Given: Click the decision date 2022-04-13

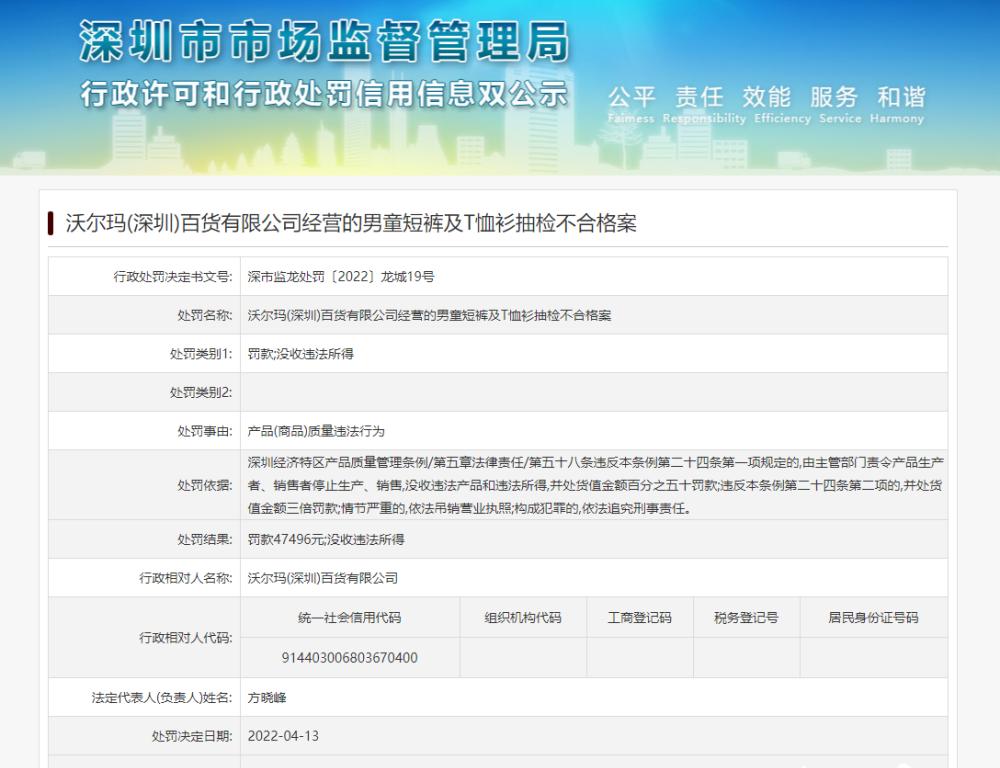Looking at the screenshot, I should point(283,736).
